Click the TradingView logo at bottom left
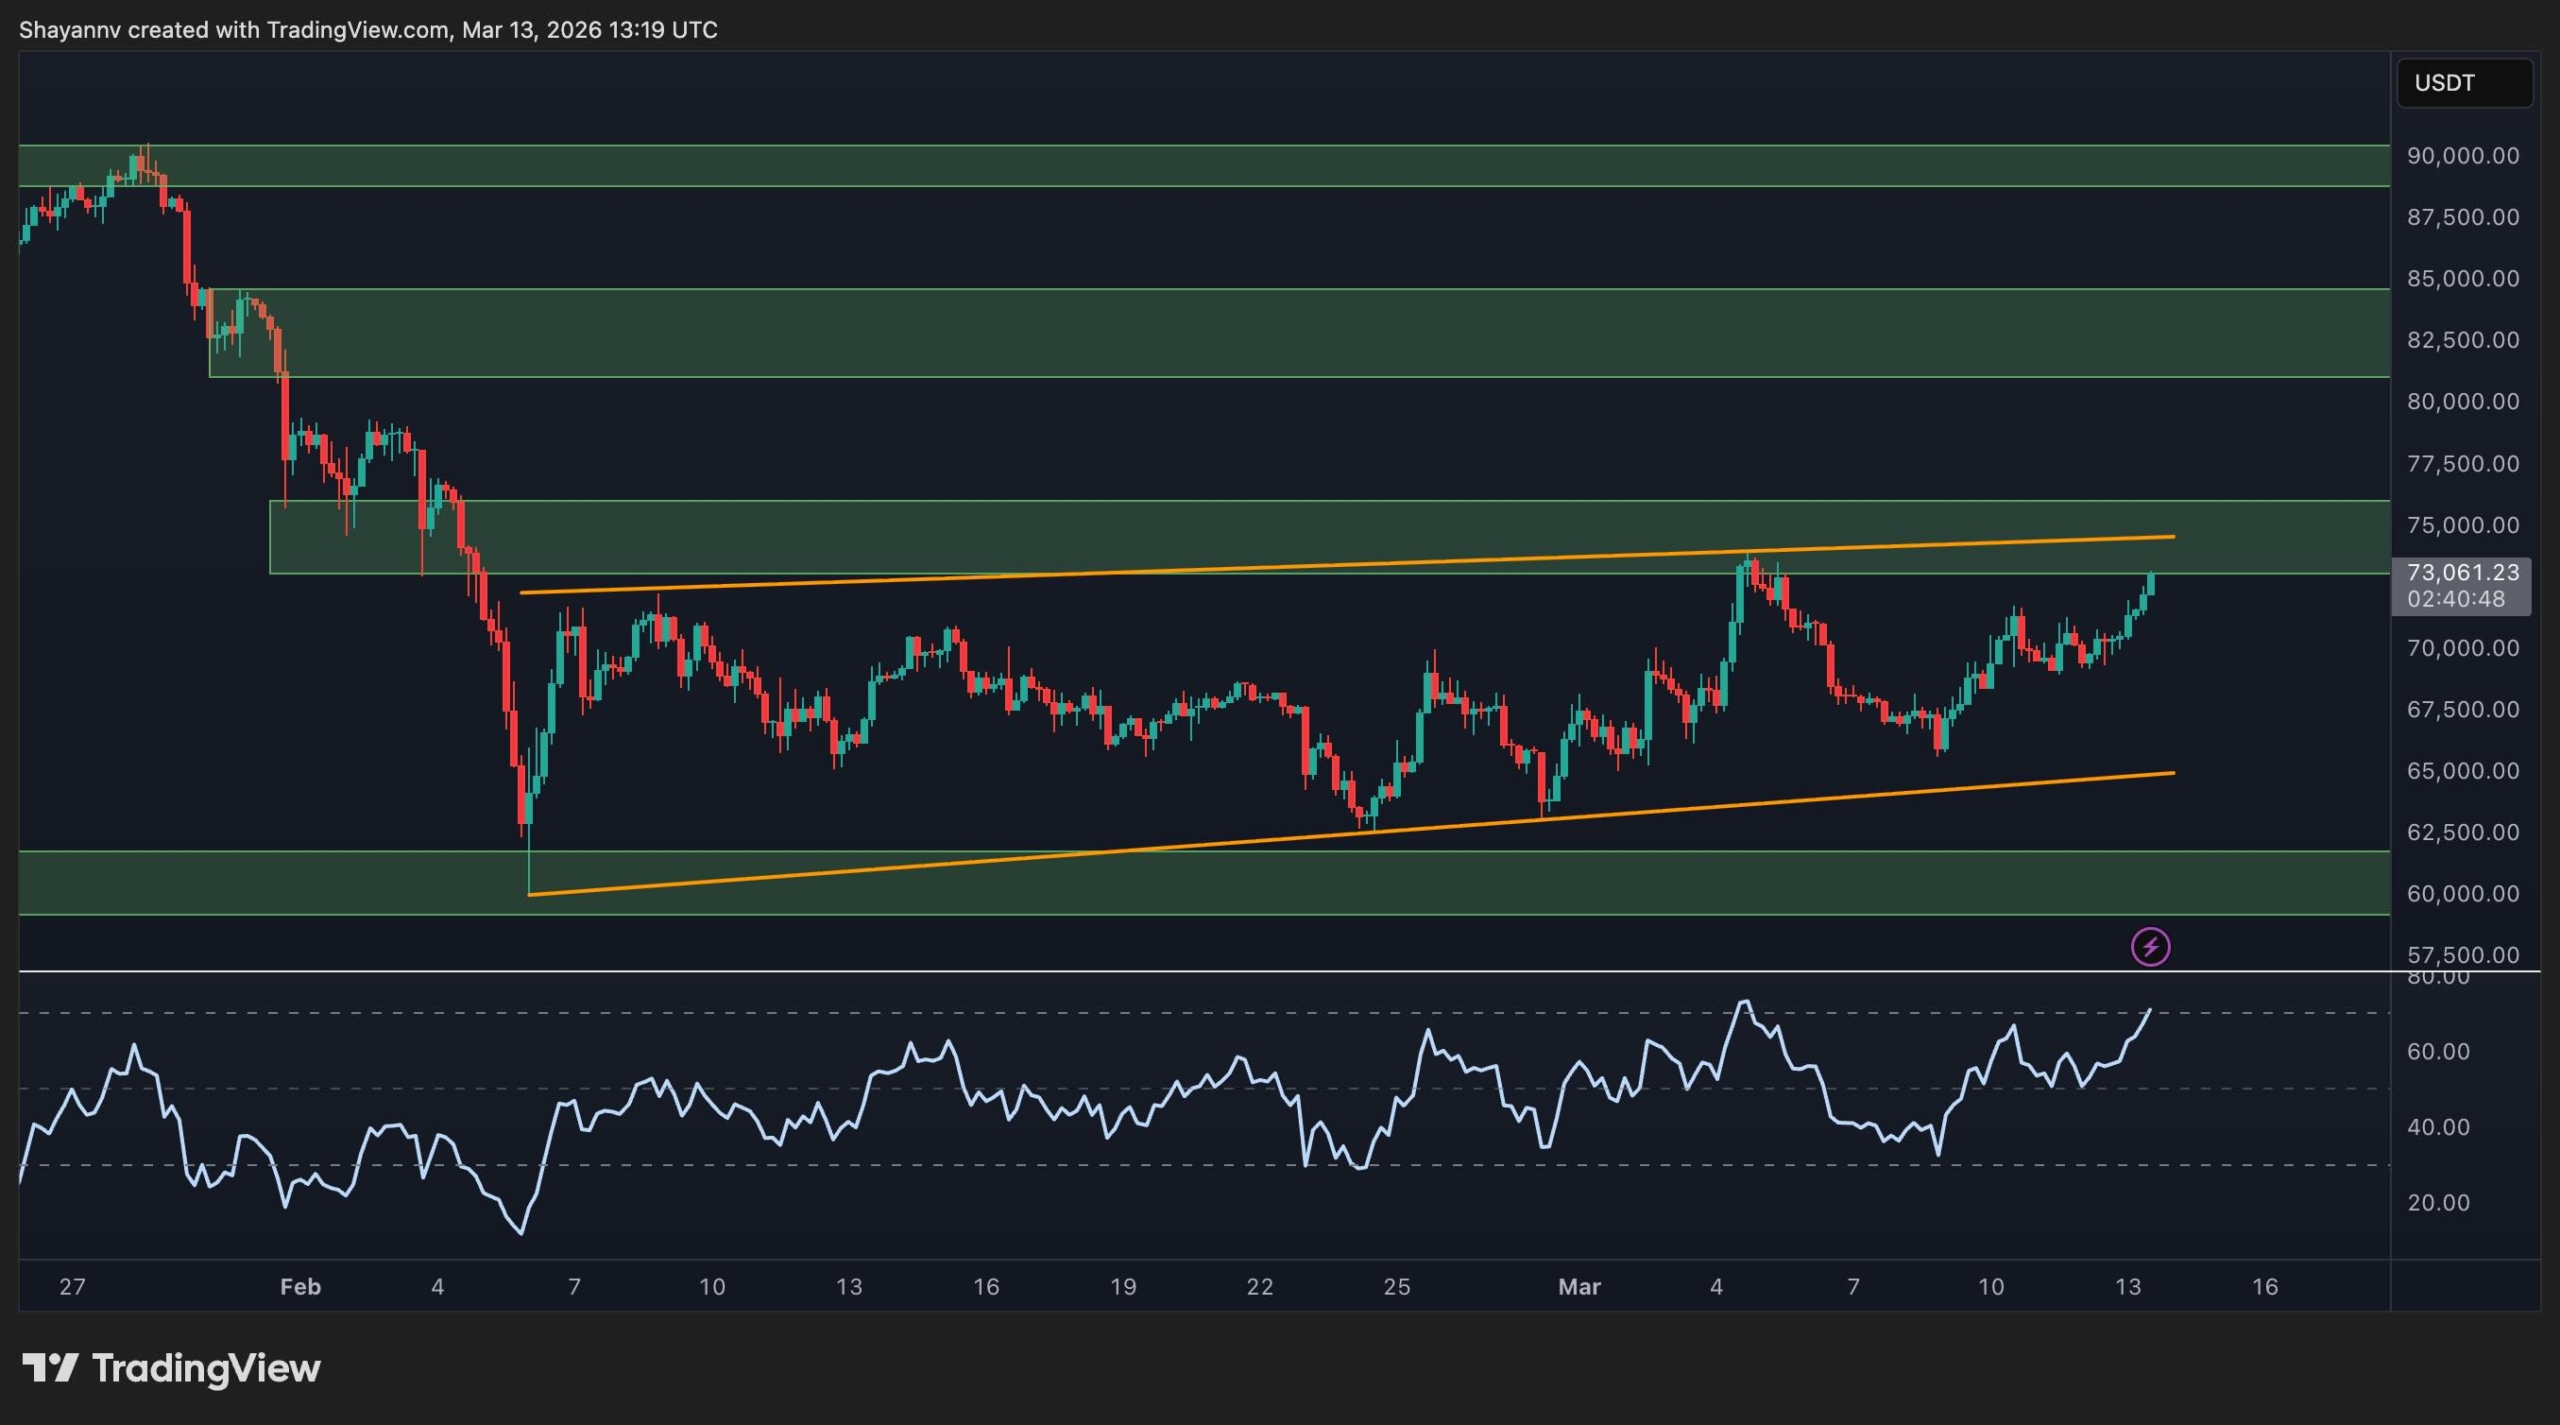The height and width of the screenshot is (1425, 2560). 171,1367
